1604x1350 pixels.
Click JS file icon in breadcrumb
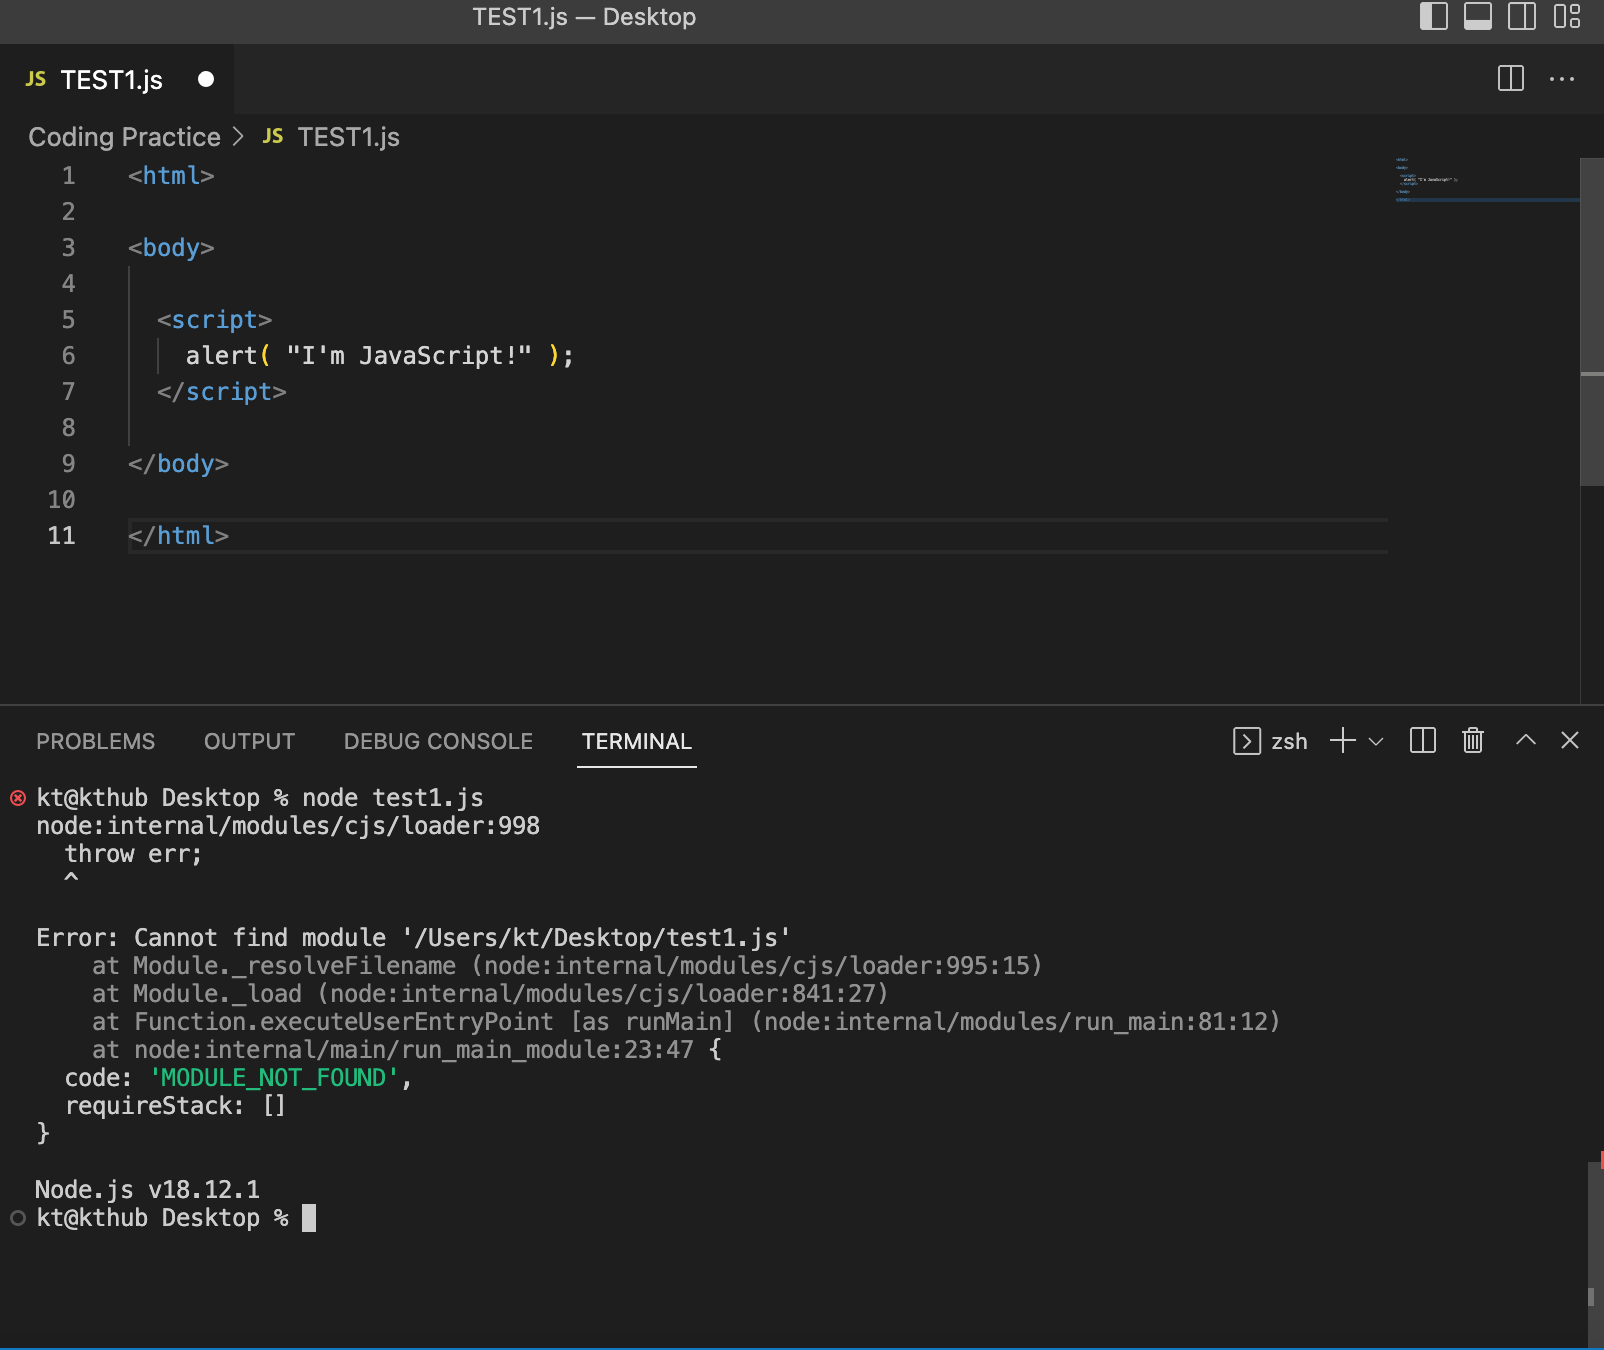(x=273, y=136)
